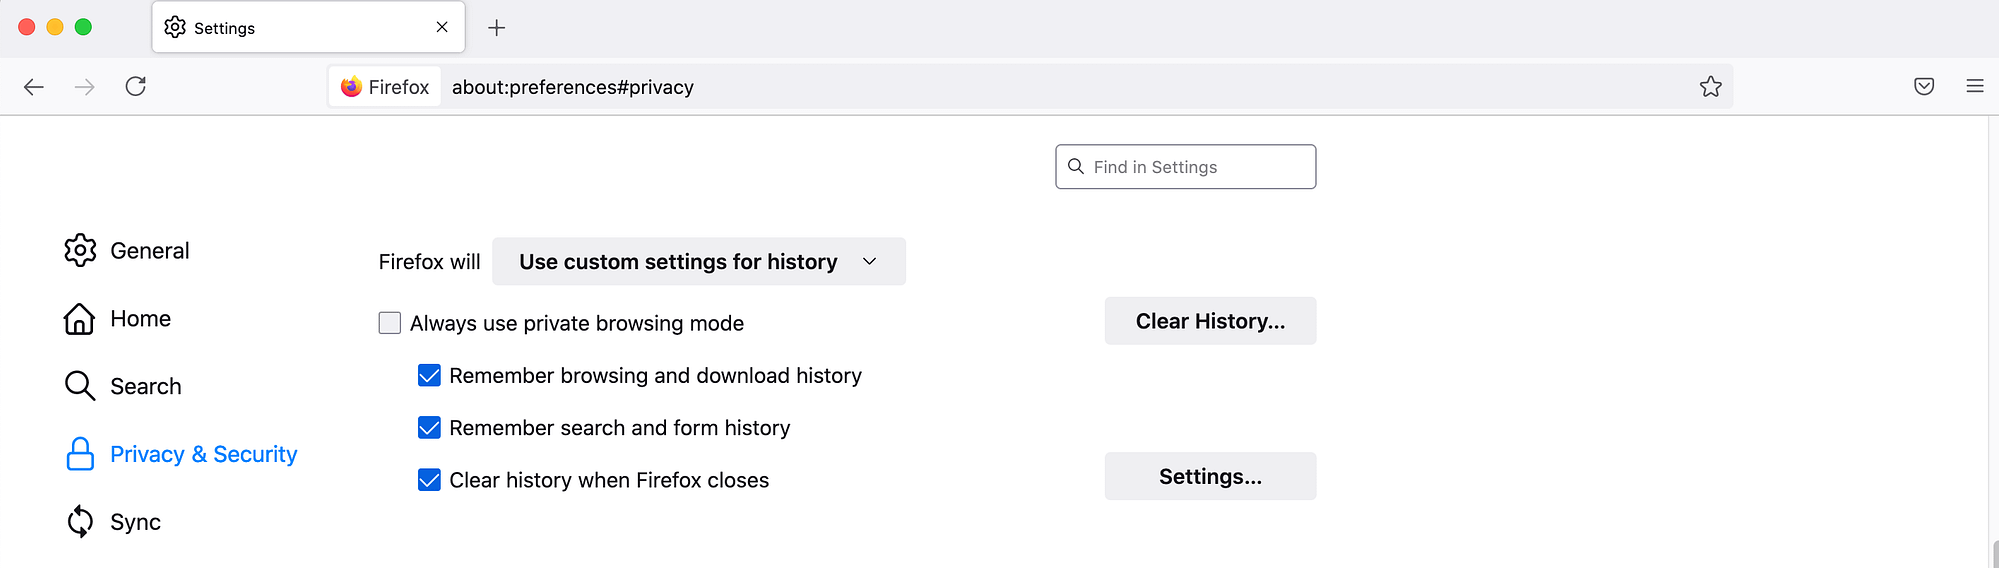Click the Firefox logo identity box
The width and height of the screenshot is (1999, 568).
(x=385, y=87)
